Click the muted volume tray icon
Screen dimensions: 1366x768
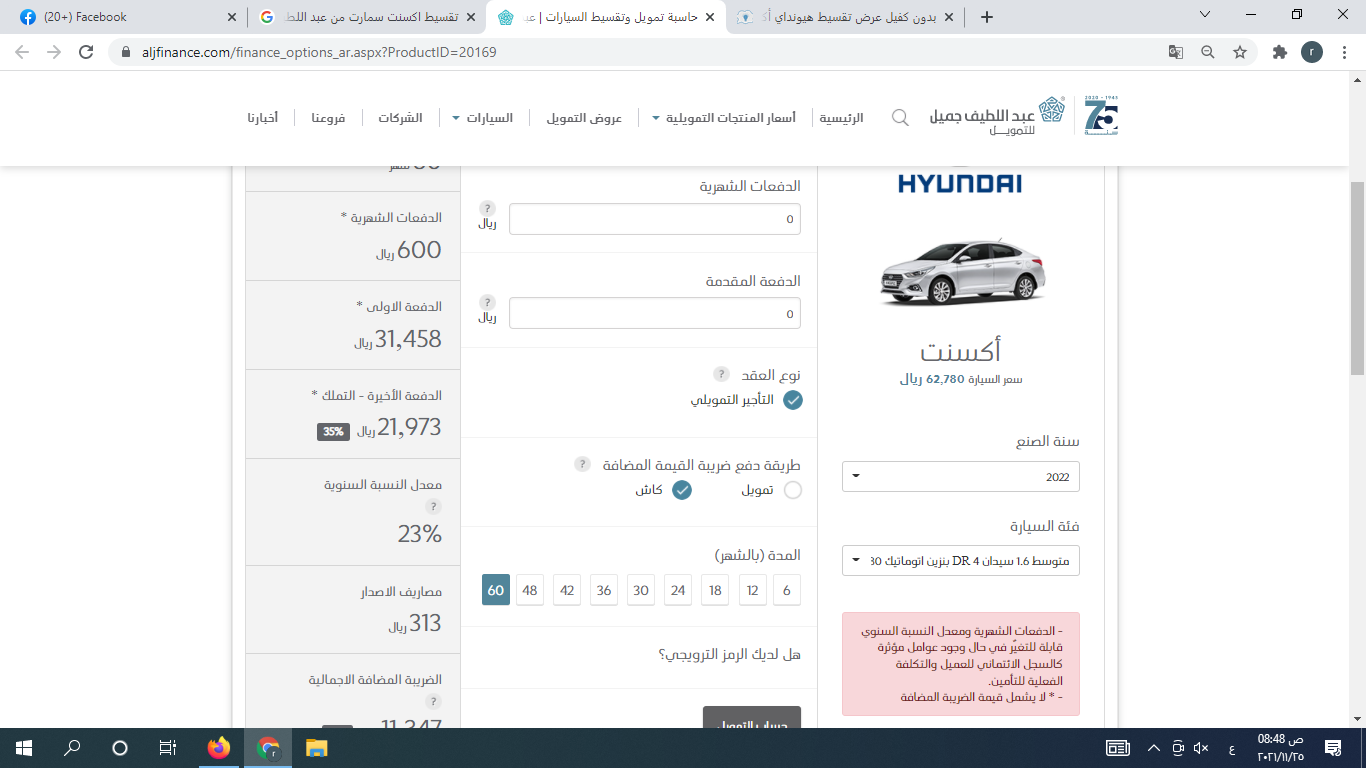(x=1201, y=748)
